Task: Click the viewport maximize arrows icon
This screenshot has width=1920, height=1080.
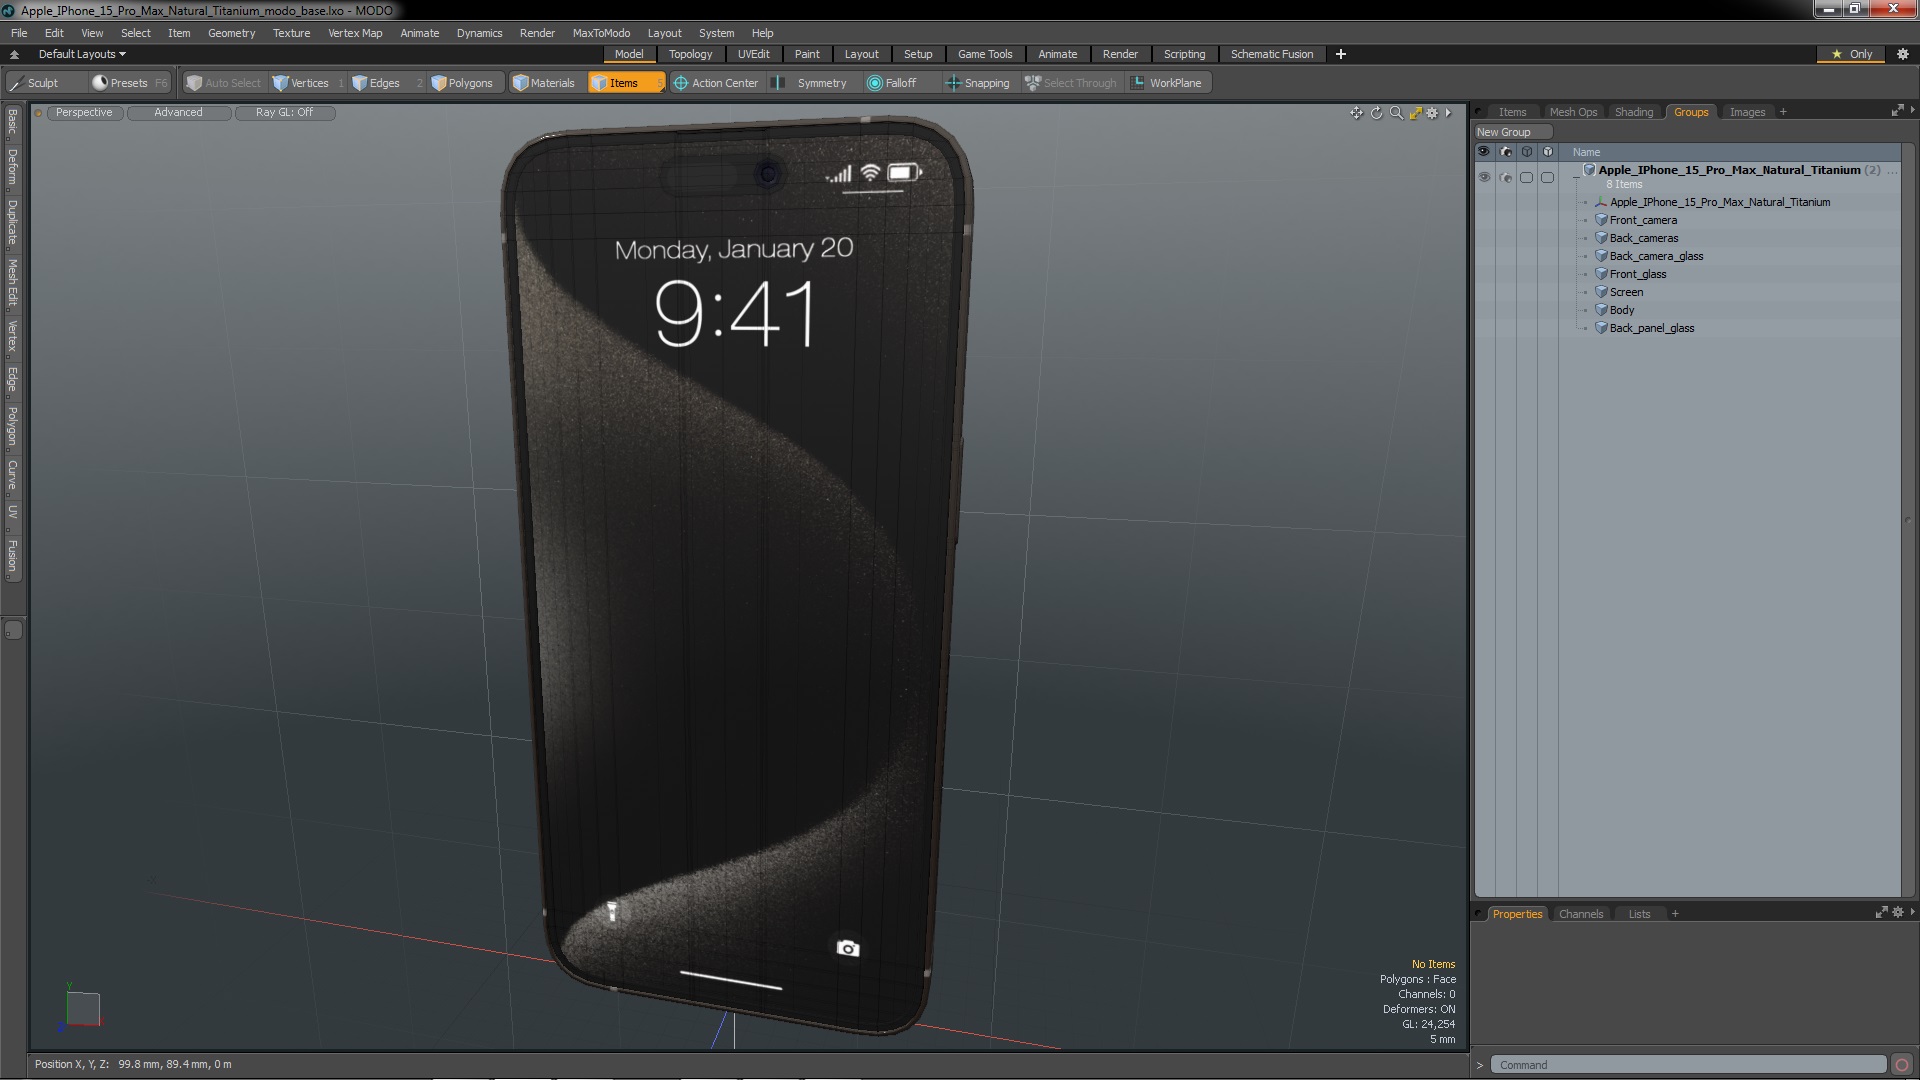Action: [x=1415, y=113]
